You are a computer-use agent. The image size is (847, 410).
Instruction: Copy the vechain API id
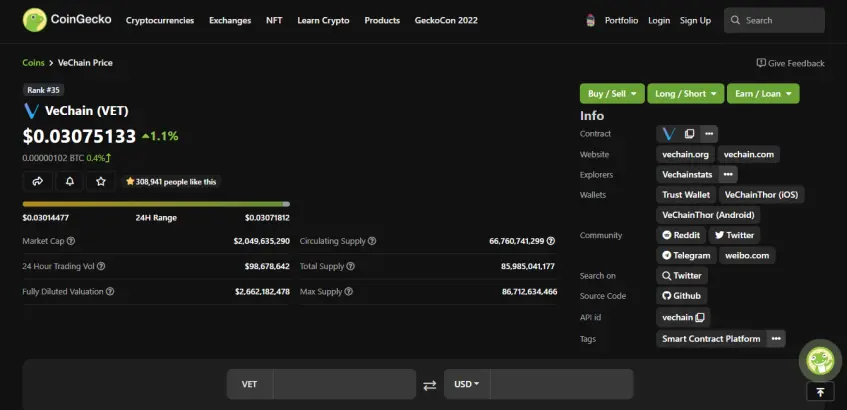[x=700, y=318]
